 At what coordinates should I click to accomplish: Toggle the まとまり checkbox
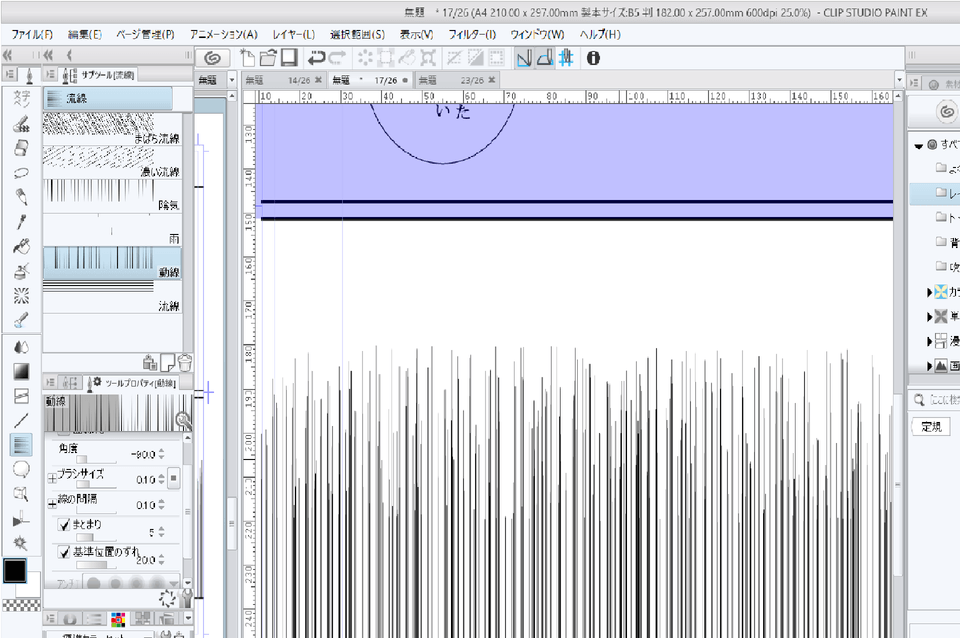[x=65, y=525]
